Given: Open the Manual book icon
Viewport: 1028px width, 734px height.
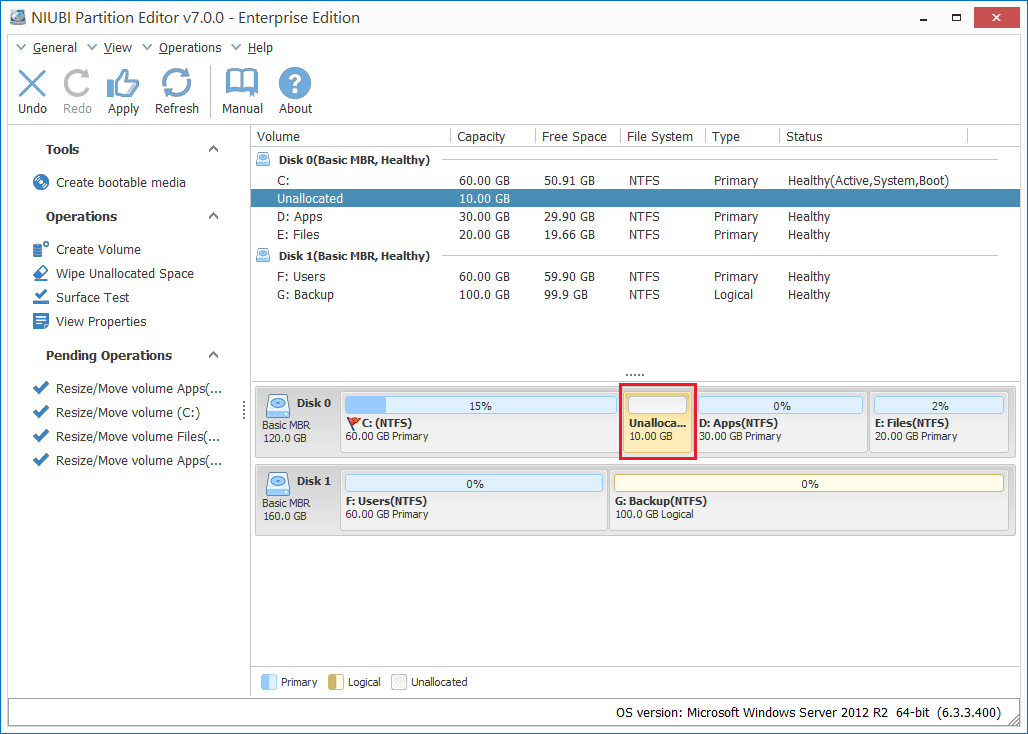Looking at the screenshot, I should [242, 83].
